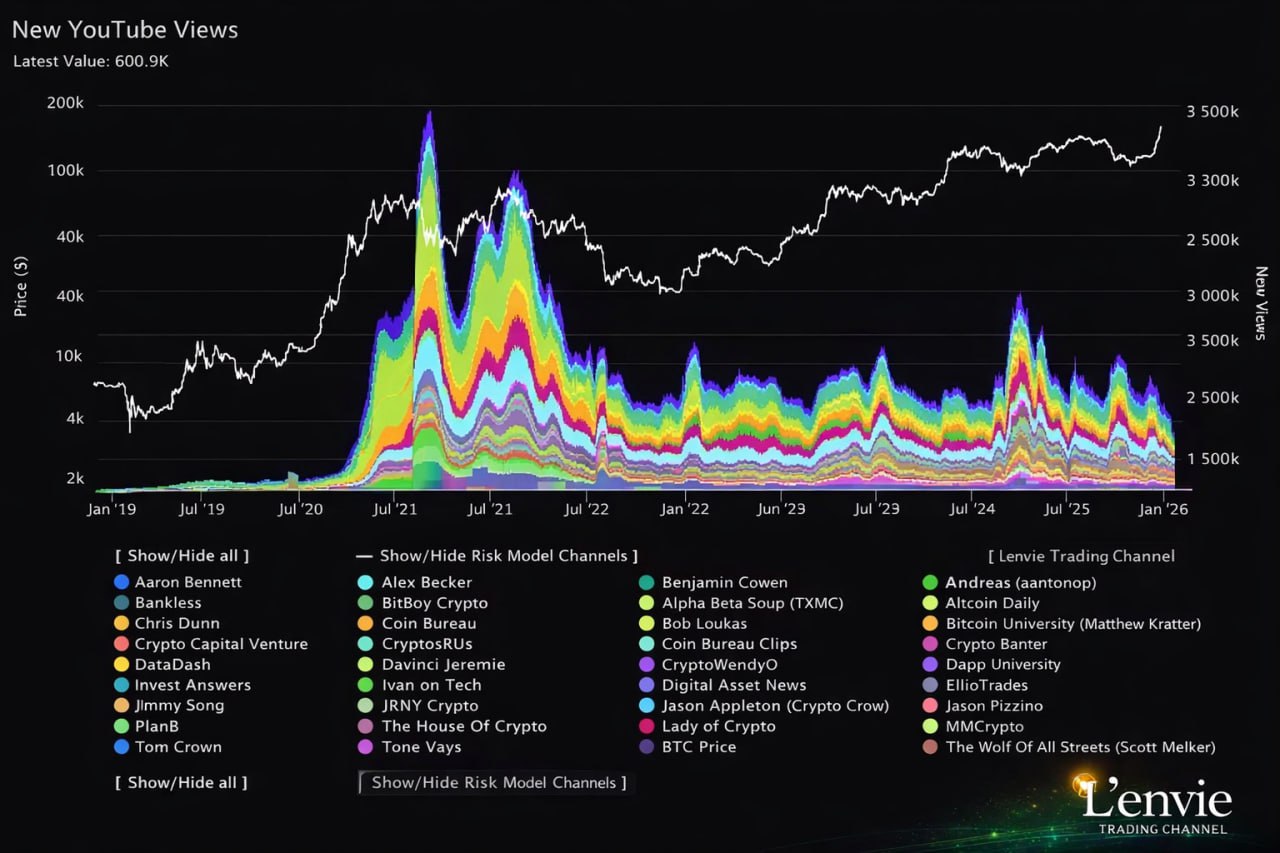Click the Lady of Crypto legend dot

646,726
